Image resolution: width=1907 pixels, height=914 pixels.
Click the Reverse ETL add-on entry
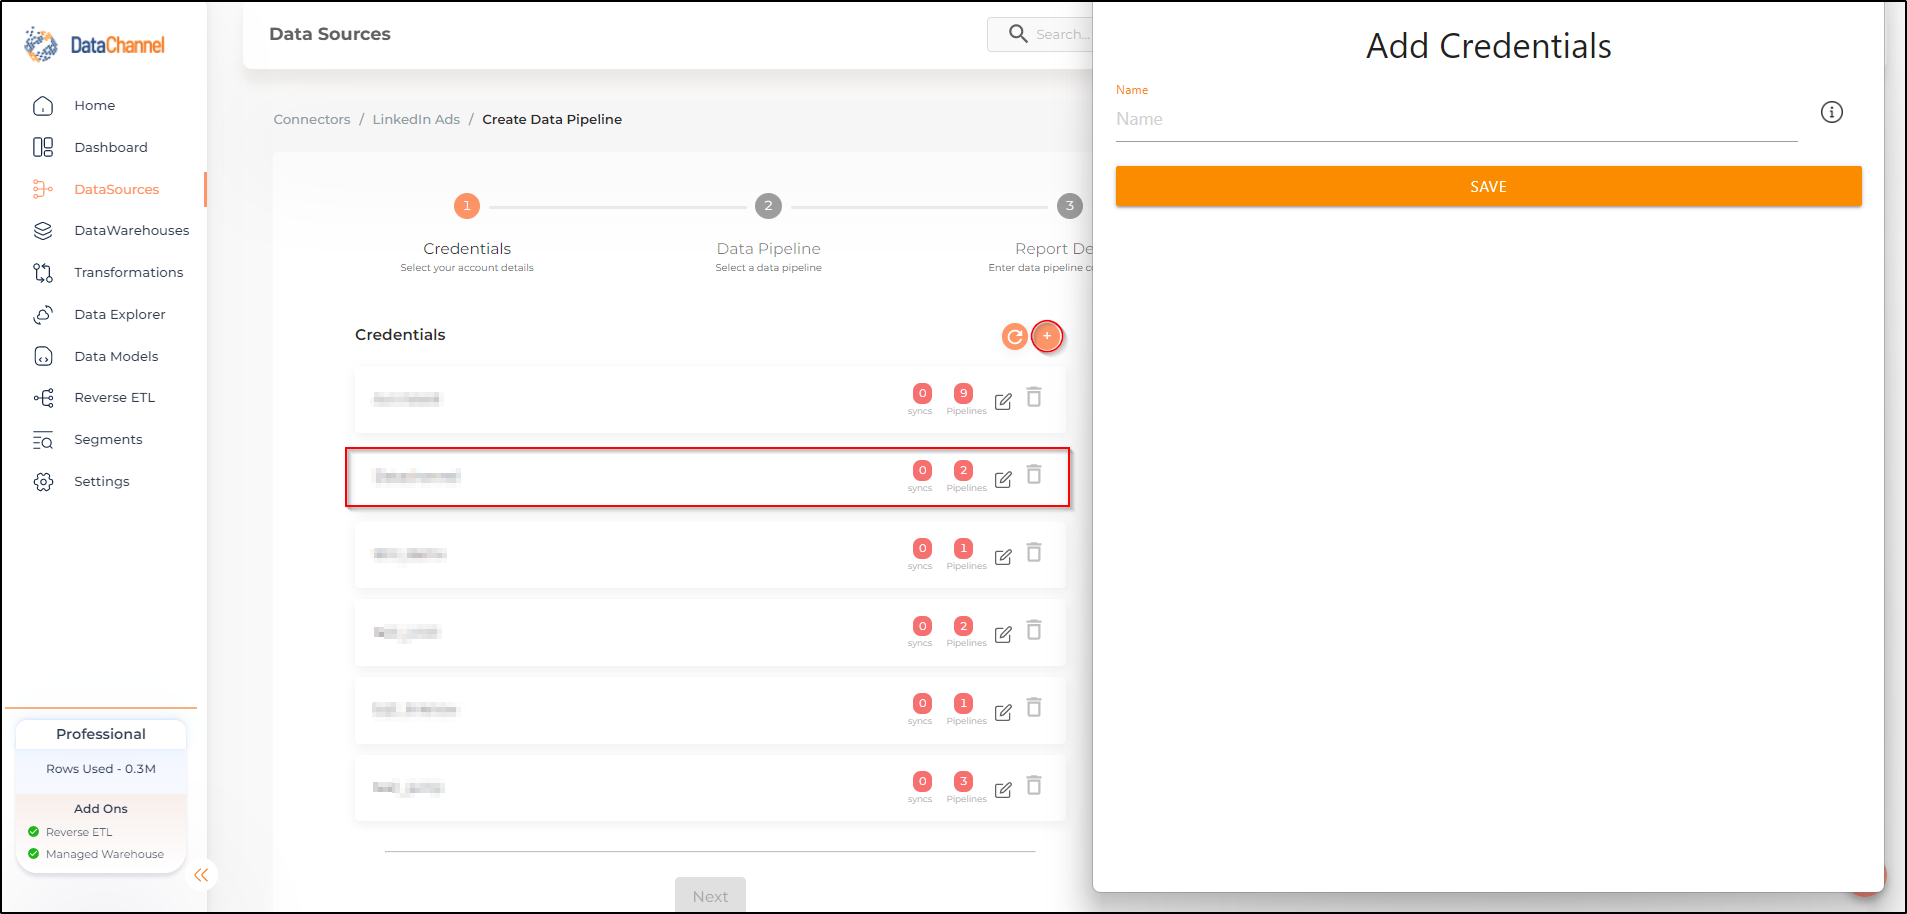click(x=79, y=832)
